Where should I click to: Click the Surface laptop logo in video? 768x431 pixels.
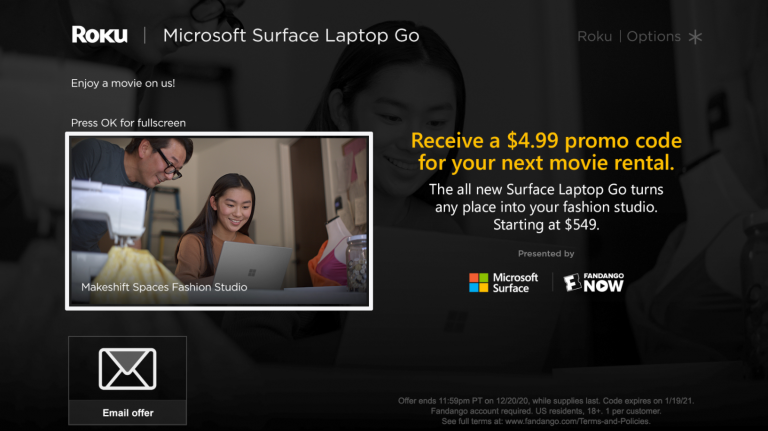(x=252, y=272)
